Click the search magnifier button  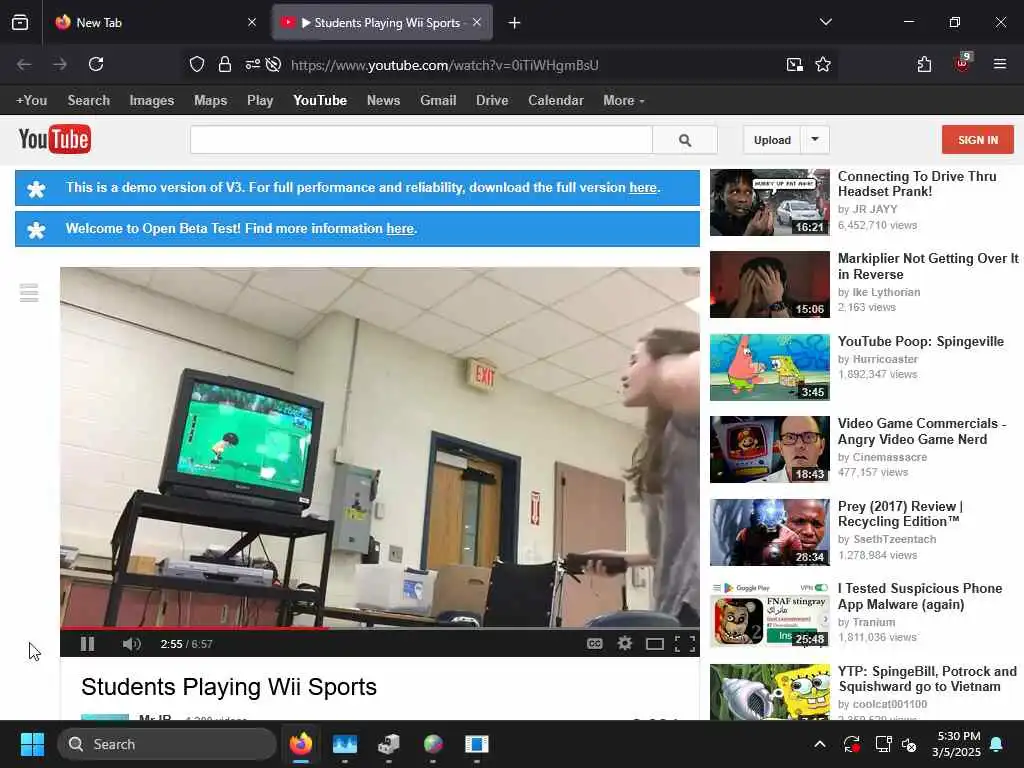coord(684,140)
